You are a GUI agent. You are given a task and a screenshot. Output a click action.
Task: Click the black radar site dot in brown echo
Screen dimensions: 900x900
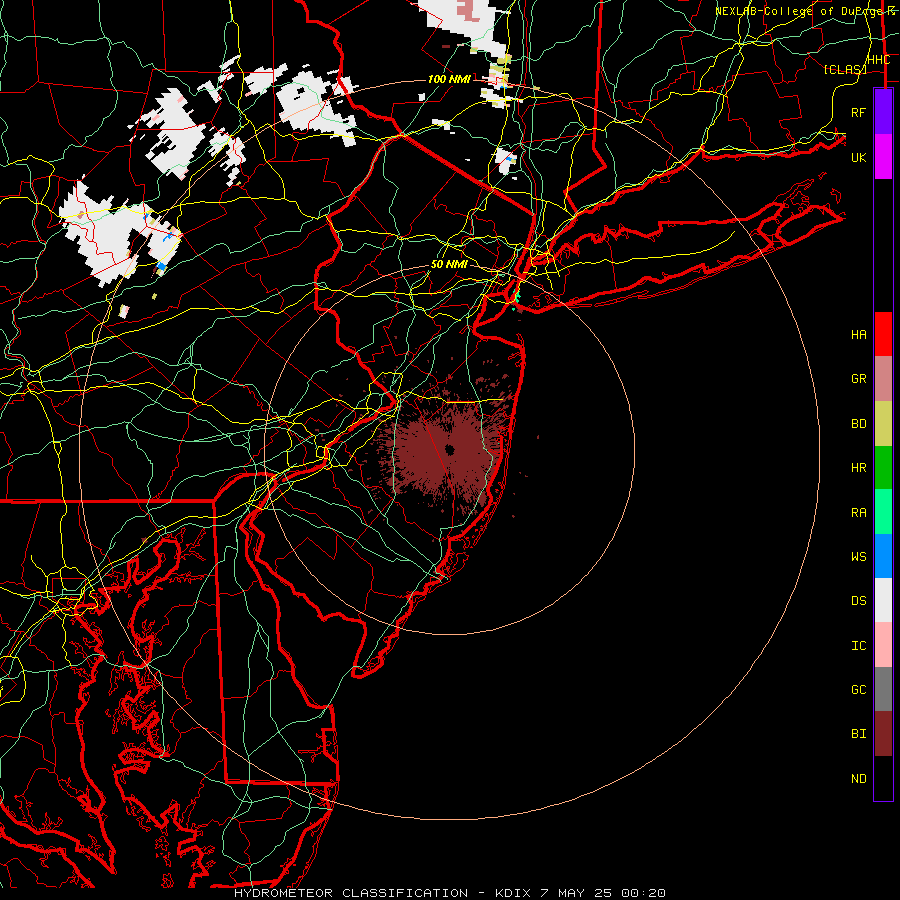click(449, 450)
